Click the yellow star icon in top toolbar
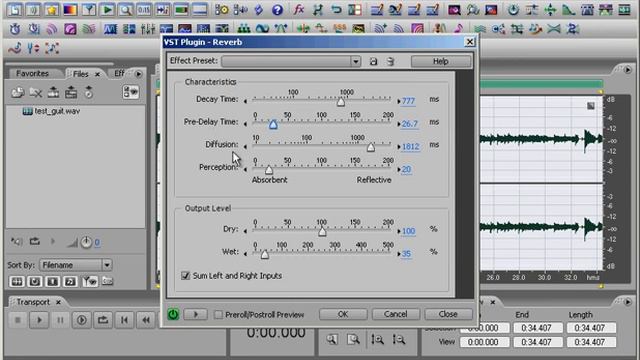 [51, 9]
